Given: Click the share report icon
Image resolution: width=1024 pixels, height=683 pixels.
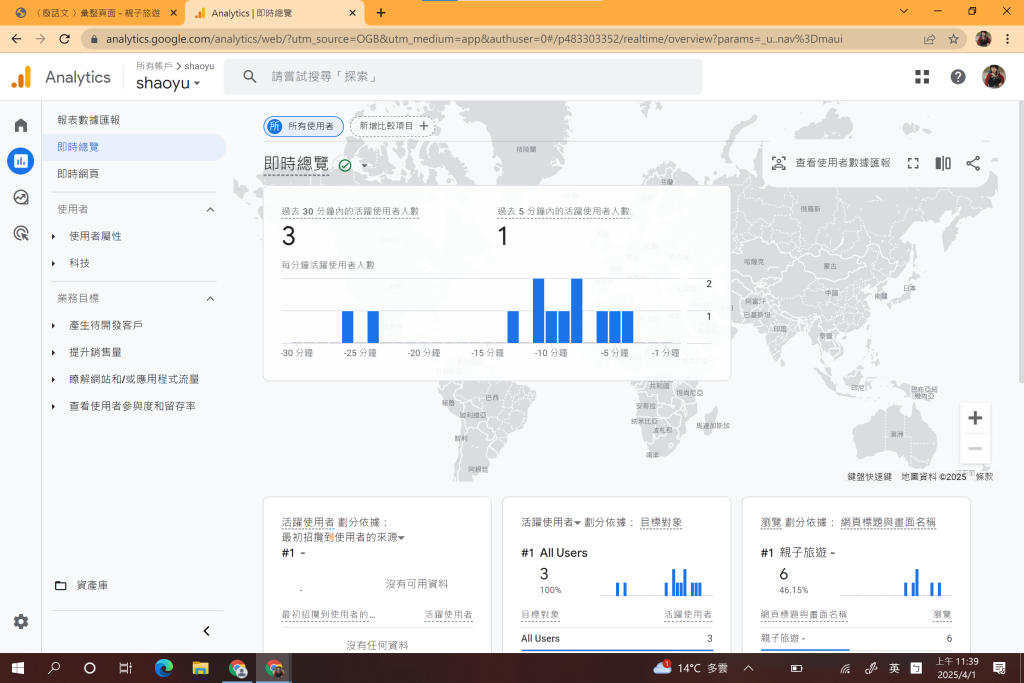Looking at the screenshot, I should pyautogui.click(x=973, y=163).
